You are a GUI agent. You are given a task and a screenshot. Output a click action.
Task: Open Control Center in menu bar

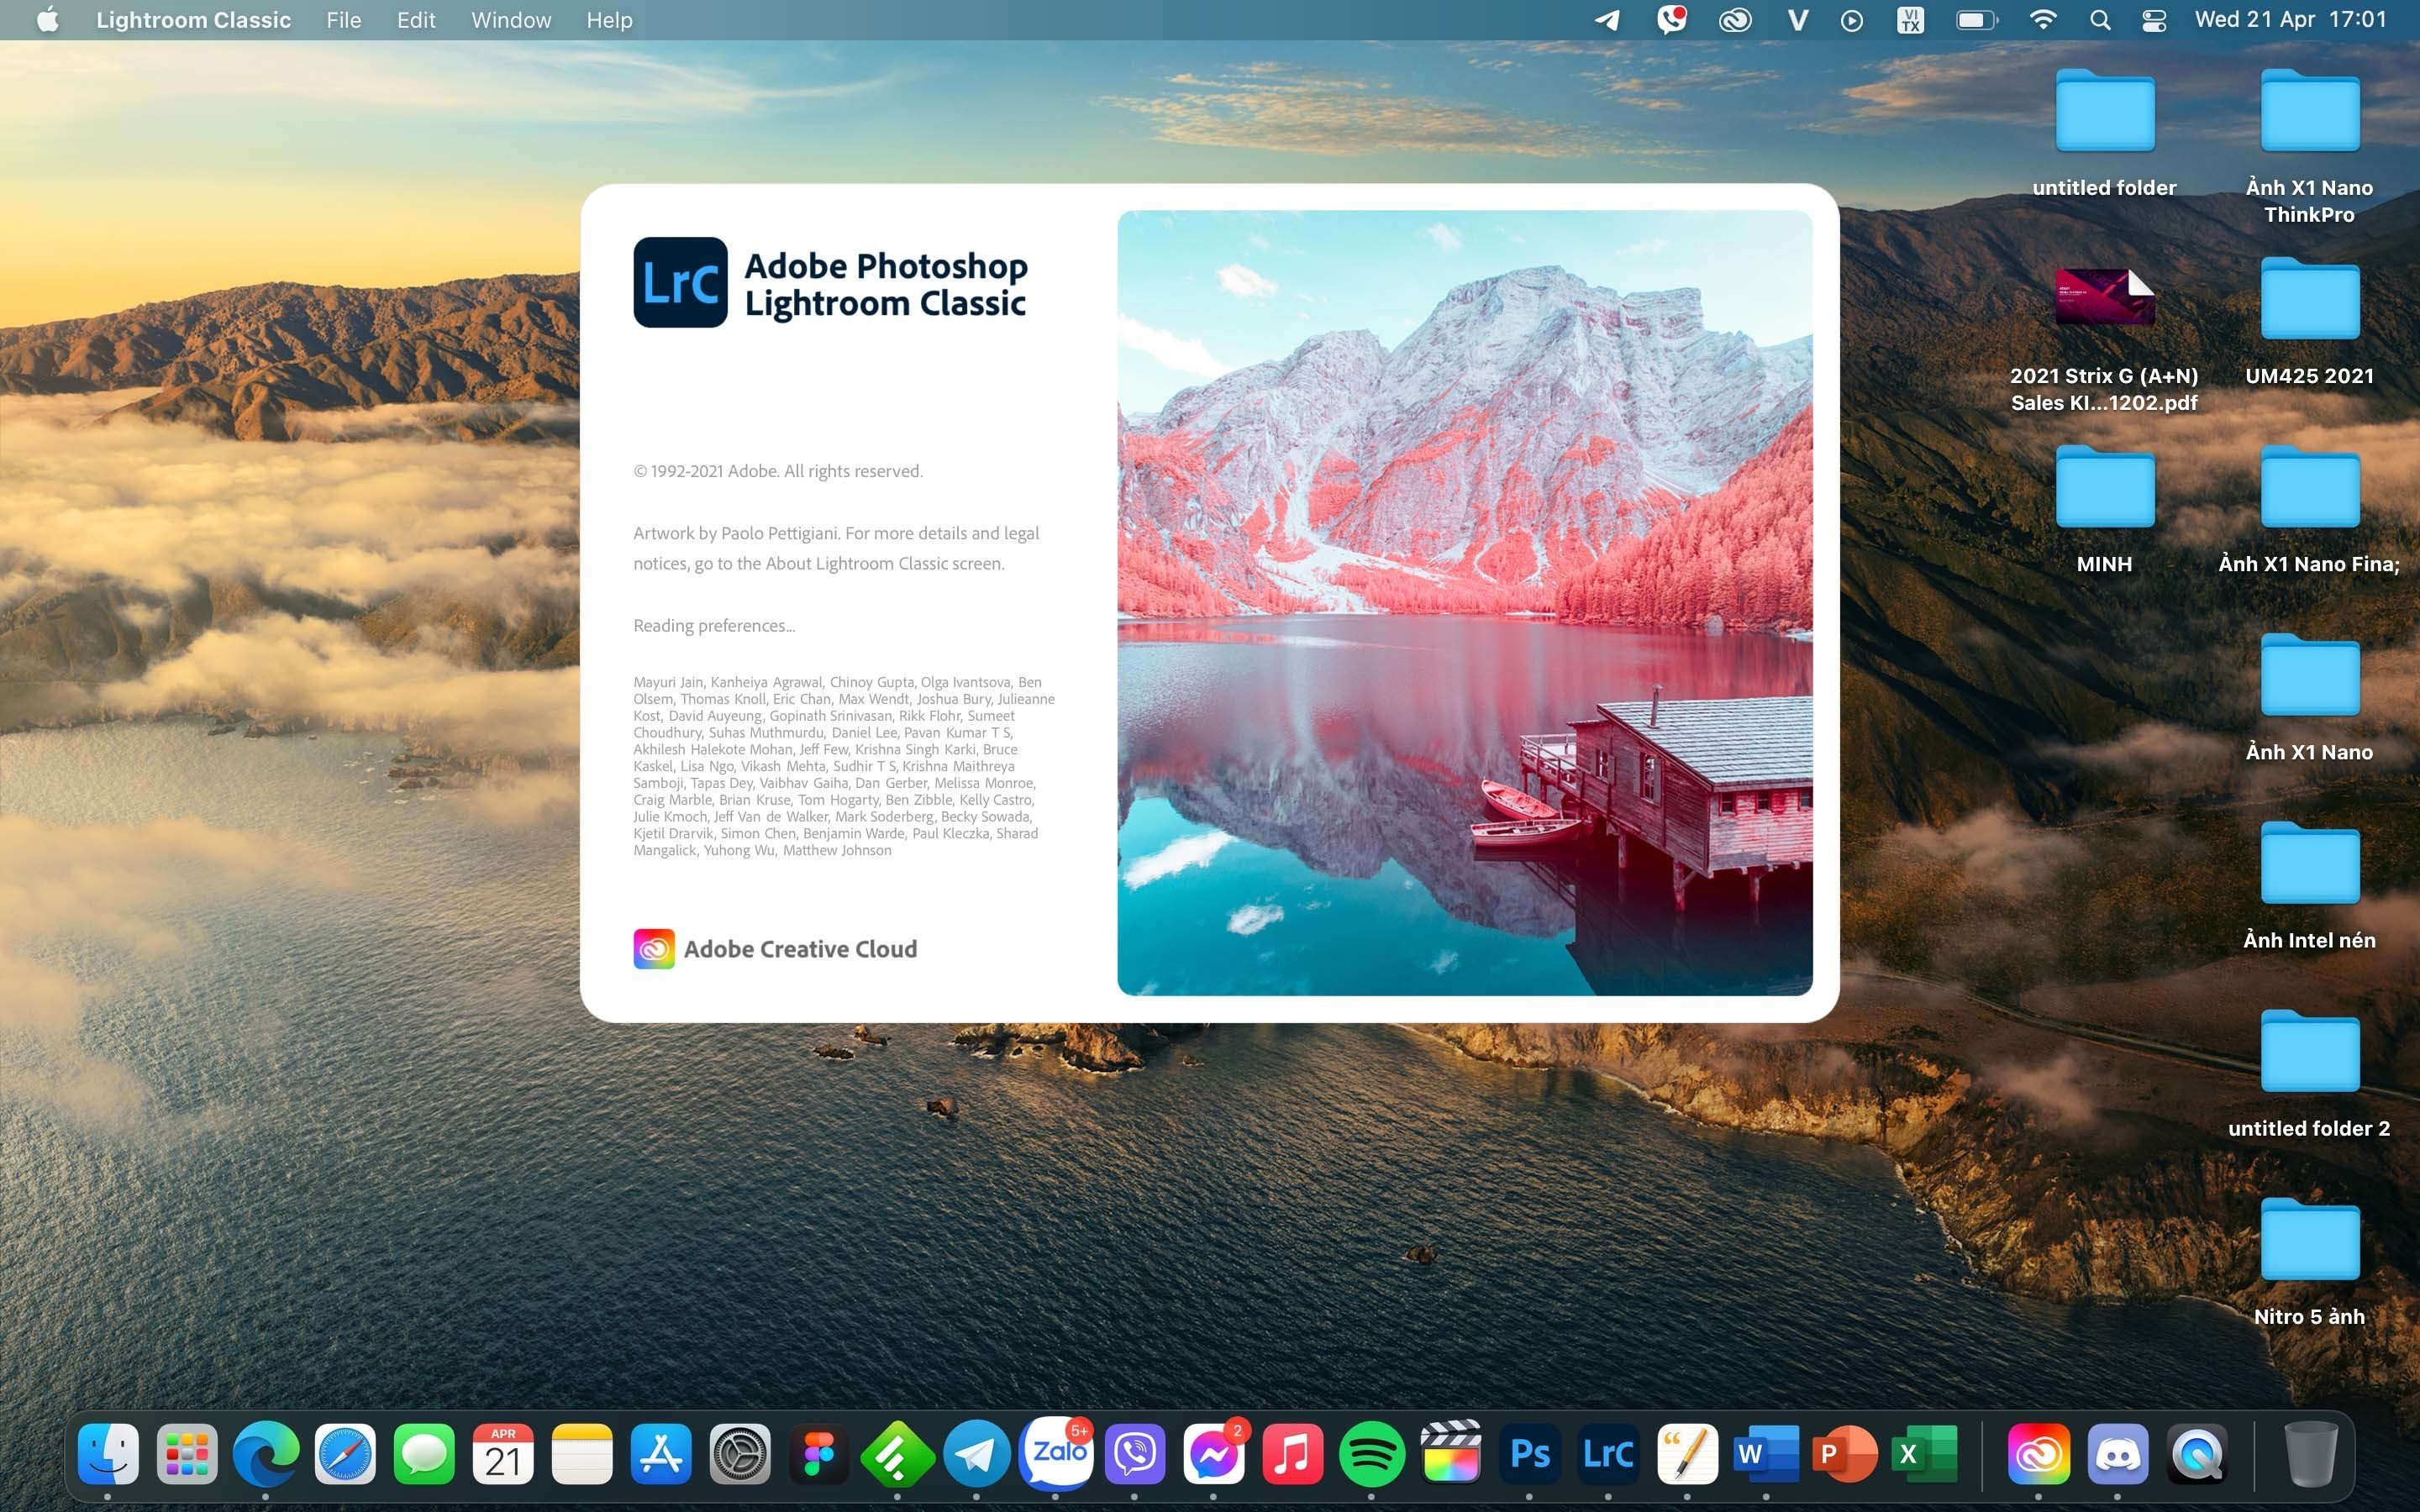tap(2154, 20)
